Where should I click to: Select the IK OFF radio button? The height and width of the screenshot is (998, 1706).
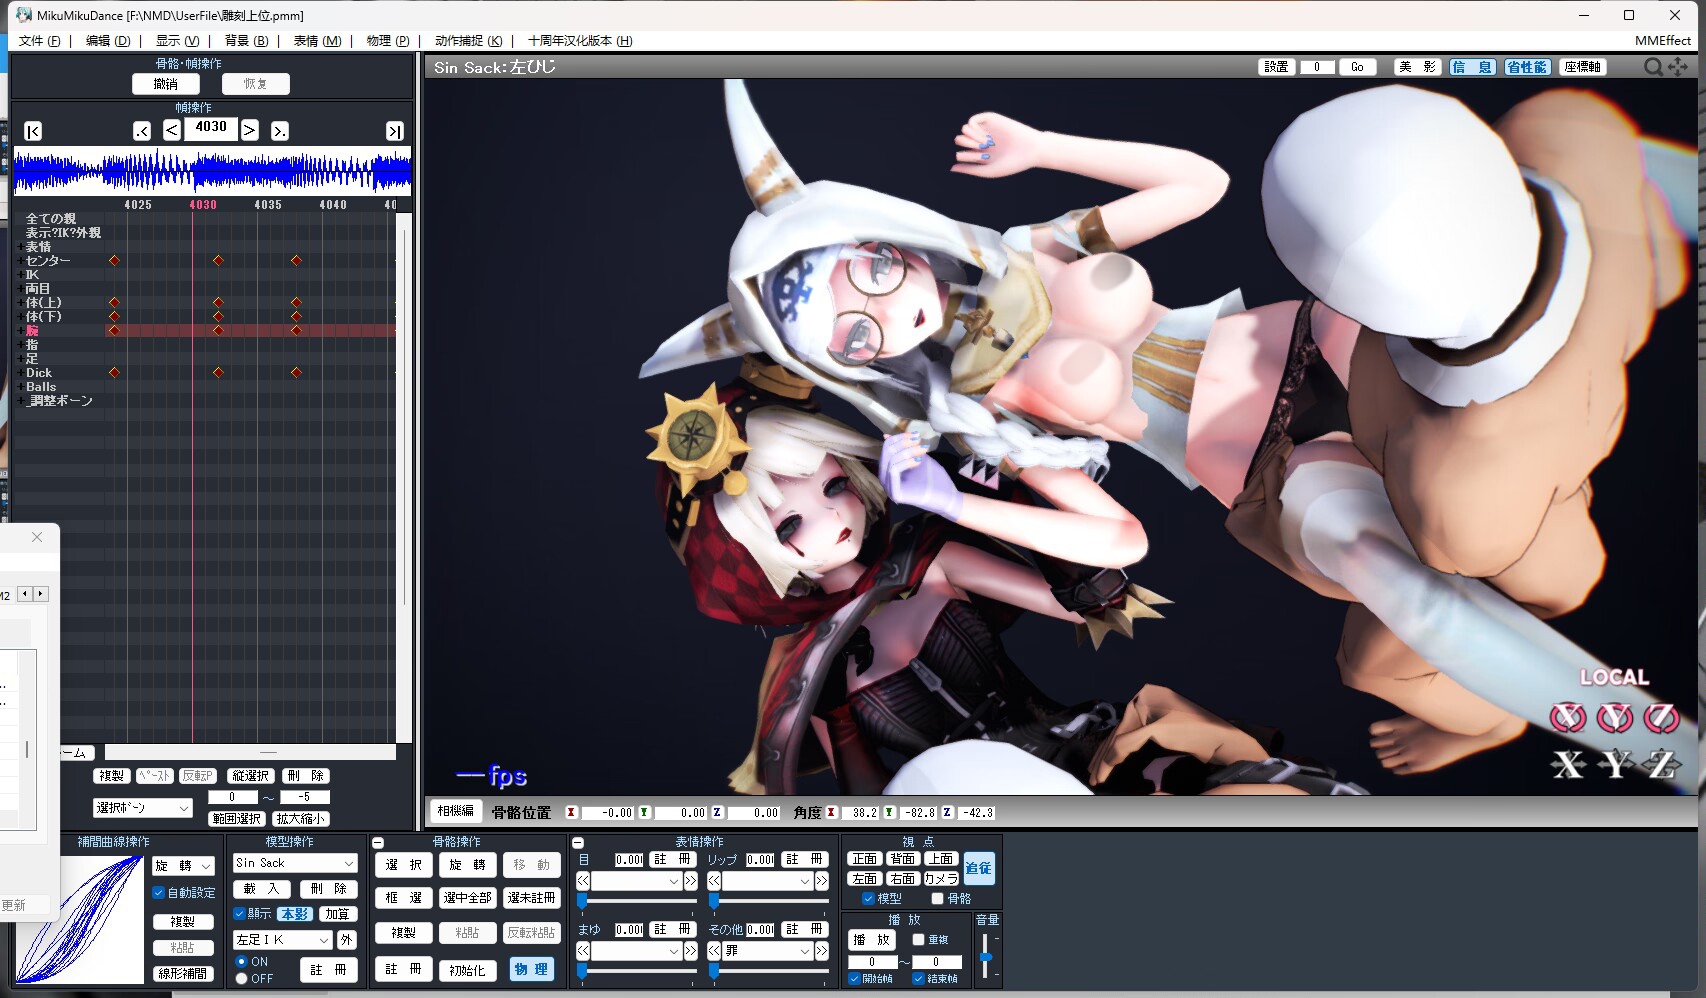241,979
